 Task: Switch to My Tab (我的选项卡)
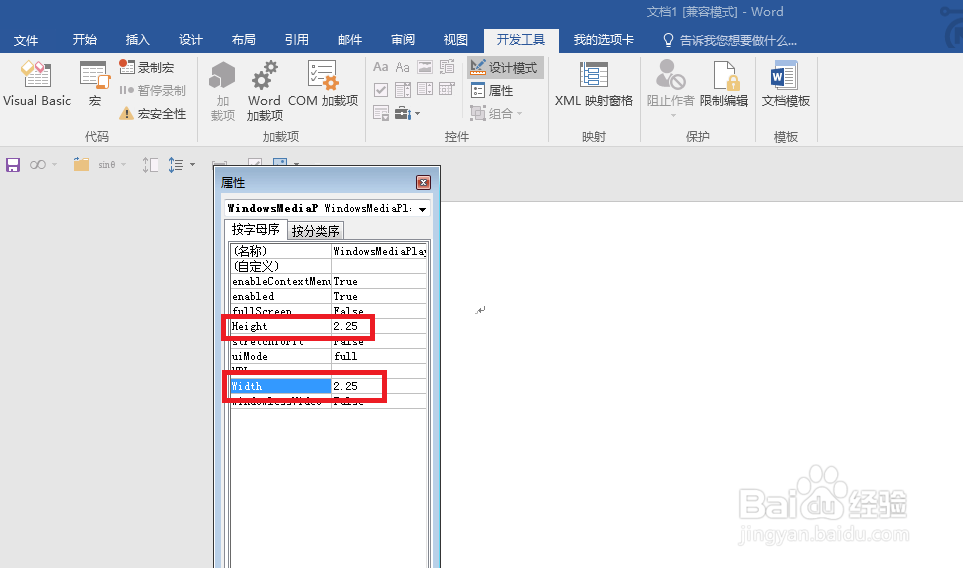click(x=604, y=40)
